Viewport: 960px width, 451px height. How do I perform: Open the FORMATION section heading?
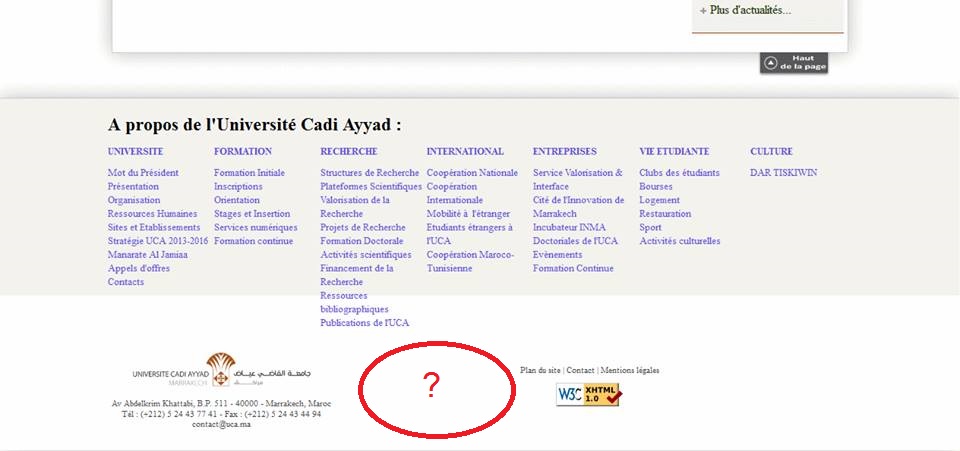click(243, 151)
